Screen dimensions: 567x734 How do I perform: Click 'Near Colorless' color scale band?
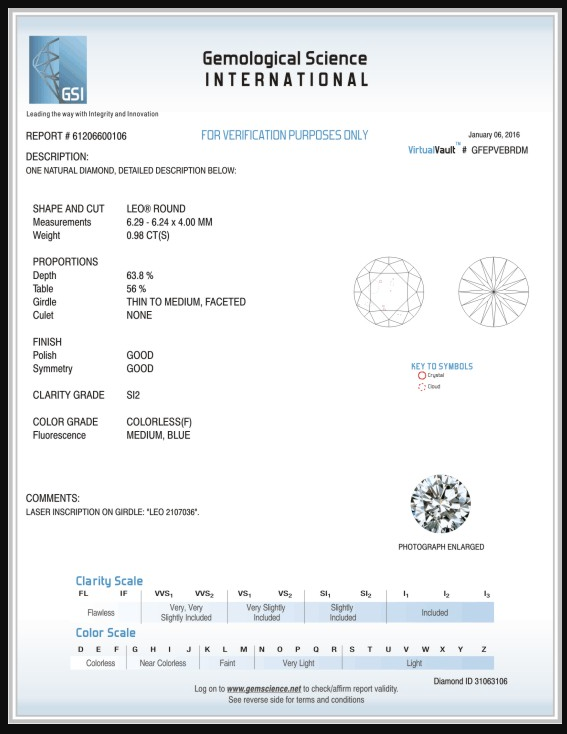coord(162,663)
